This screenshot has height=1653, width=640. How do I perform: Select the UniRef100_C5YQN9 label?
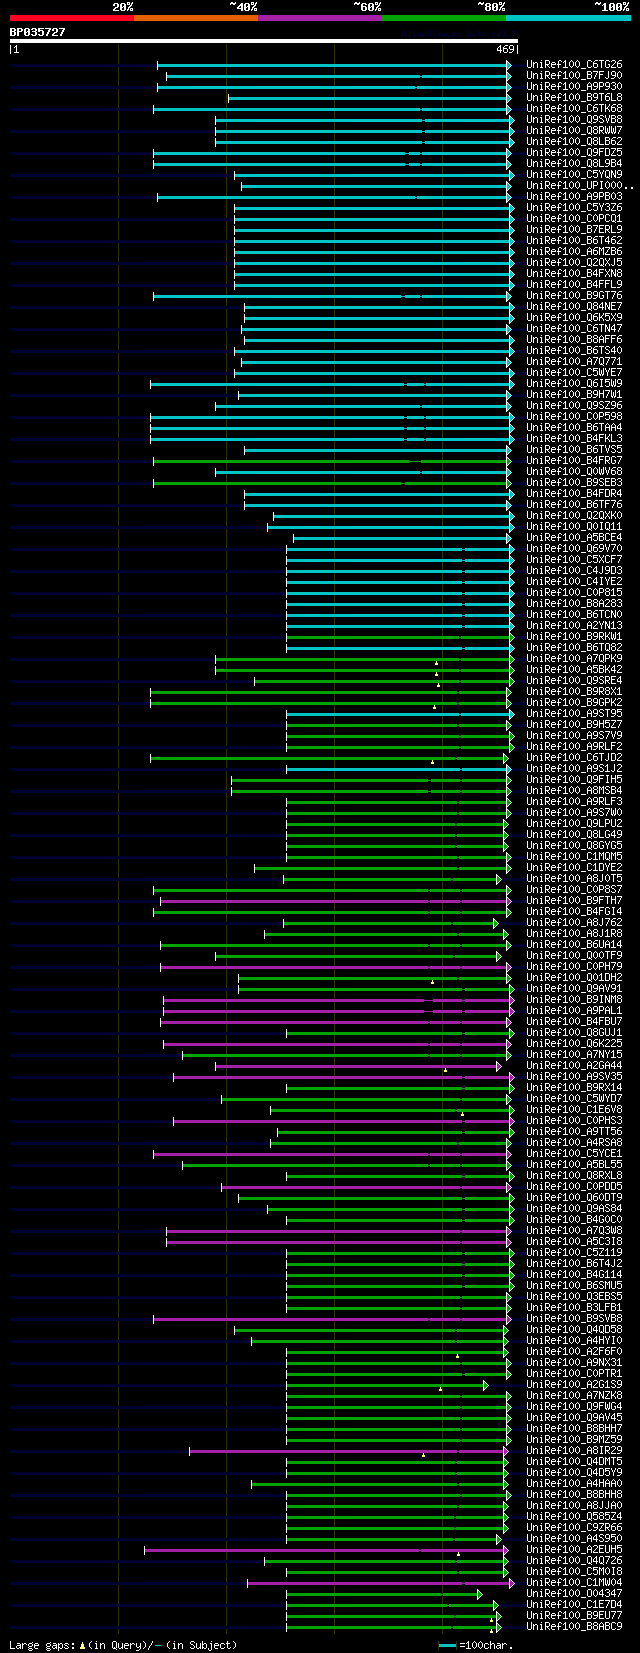tap(574, 174)
